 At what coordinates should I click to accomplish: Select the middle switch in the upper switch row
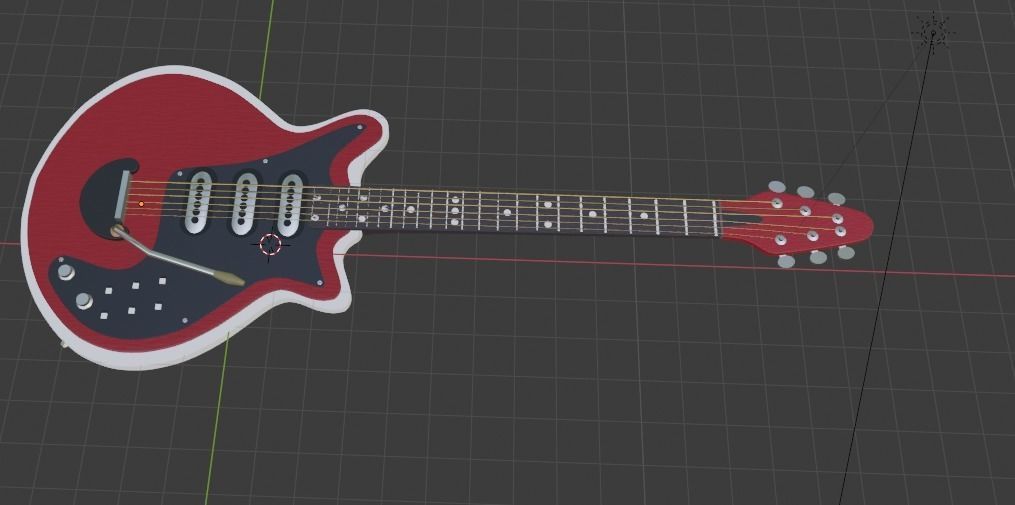[x=135, y=286]
